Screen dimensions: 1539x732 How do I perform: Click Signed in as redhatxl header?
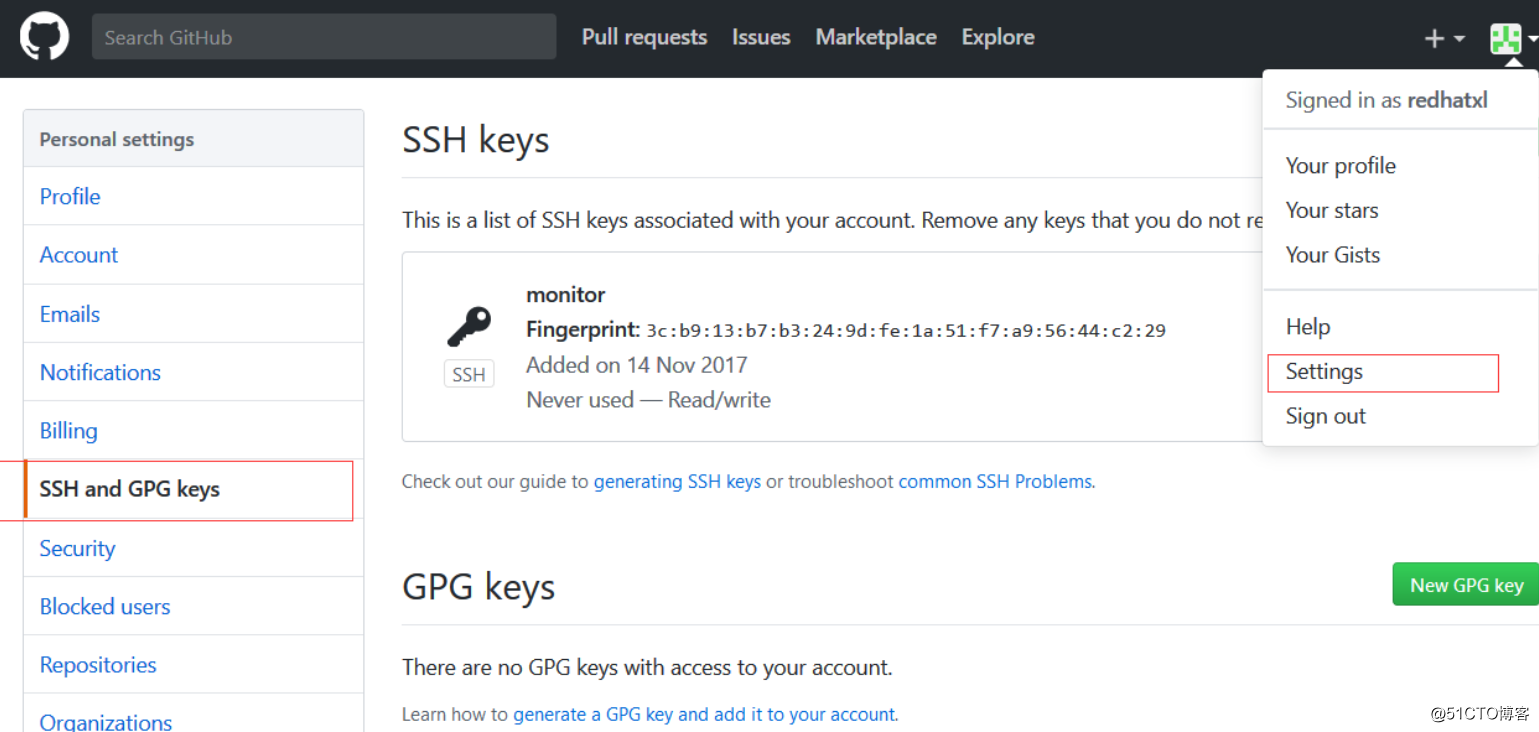[1387, 100]
